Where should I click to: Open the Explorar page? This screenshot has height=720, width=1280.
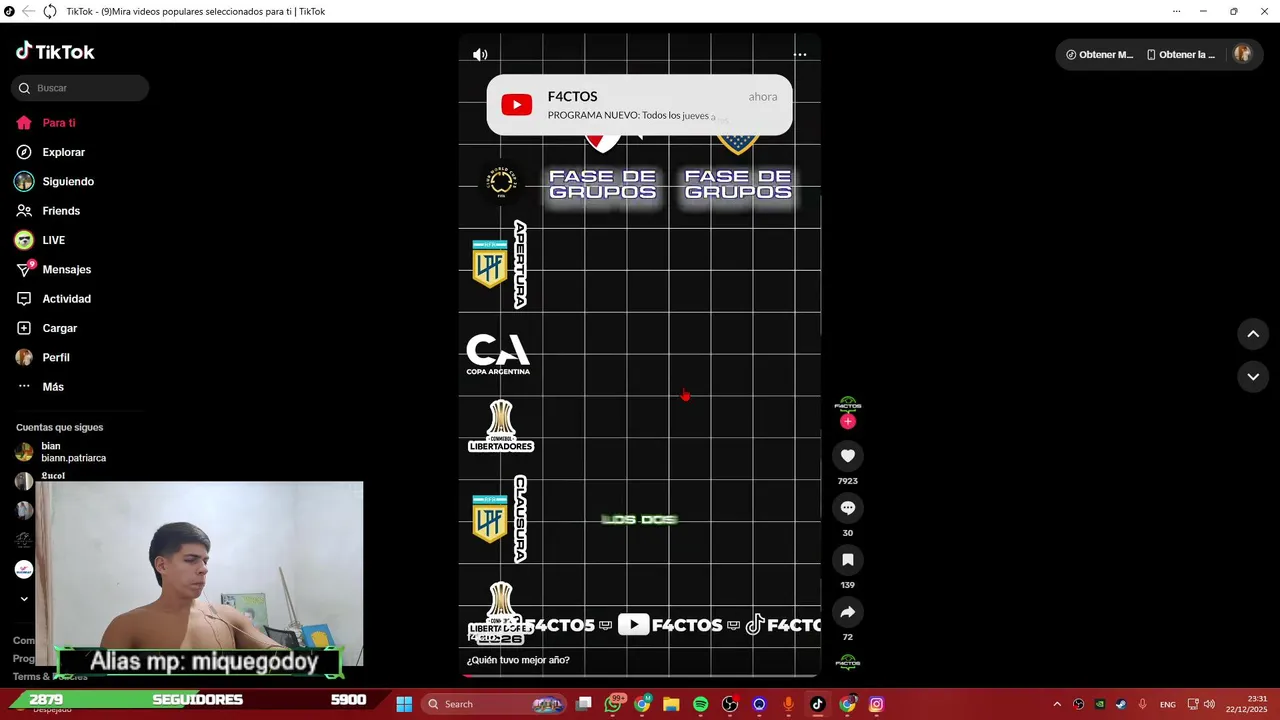click(x=50, y=152)
